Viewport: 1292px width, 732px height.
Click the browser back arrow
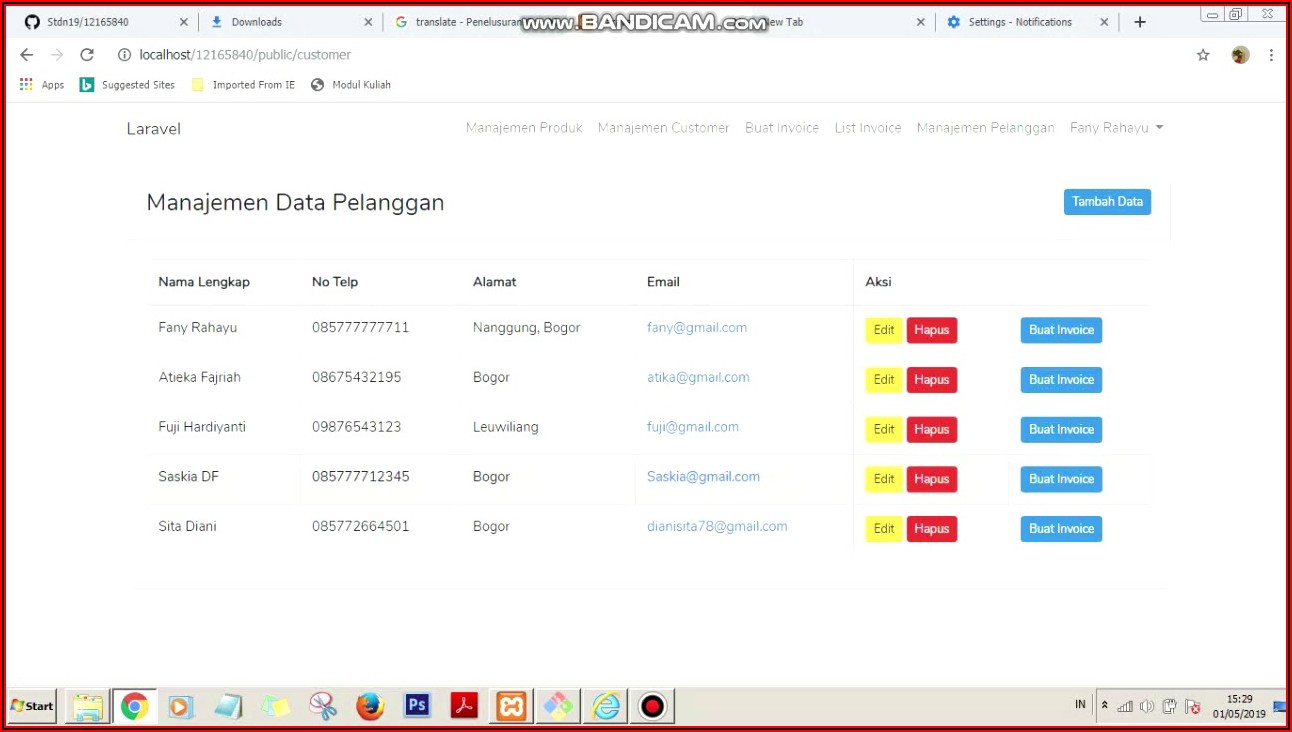(27, 55)
